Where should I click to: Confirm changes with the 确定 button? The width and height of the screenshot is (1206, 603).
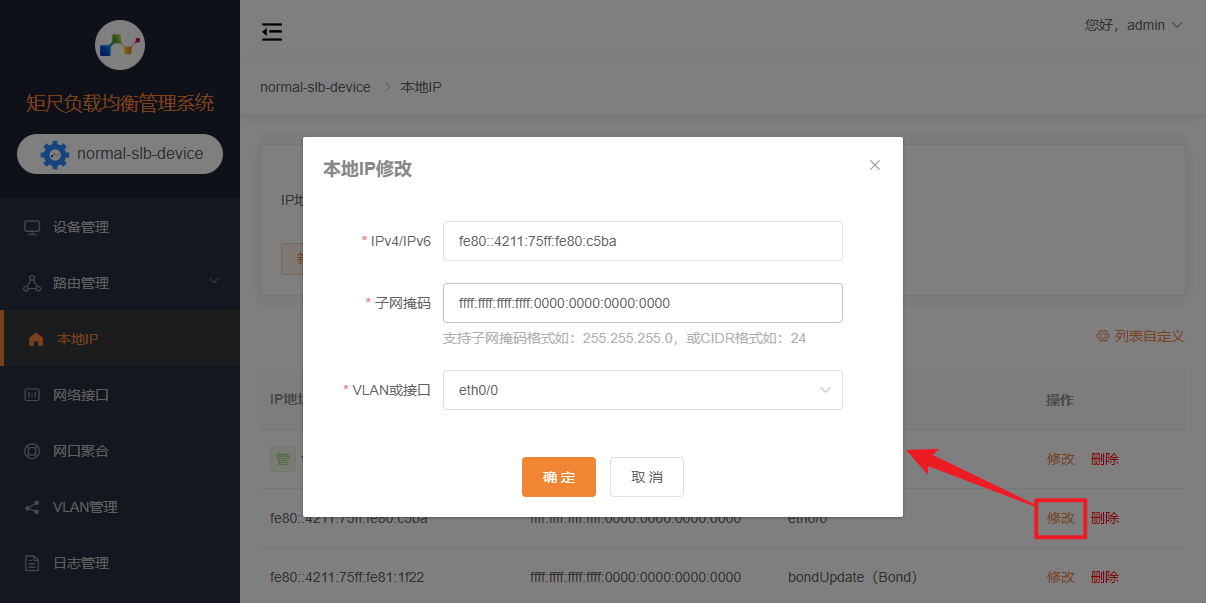click(558, 477)
